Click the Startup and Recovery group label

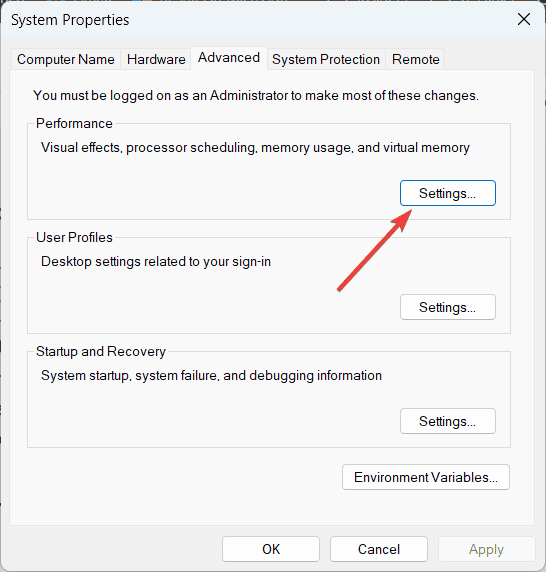(x=101, y=352)
